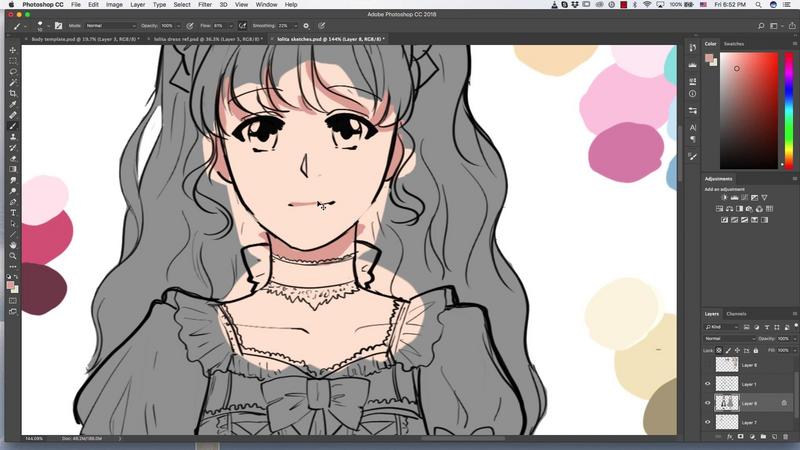Click the hue slider strip
This screenshot has width=800, height=450.
789,110
